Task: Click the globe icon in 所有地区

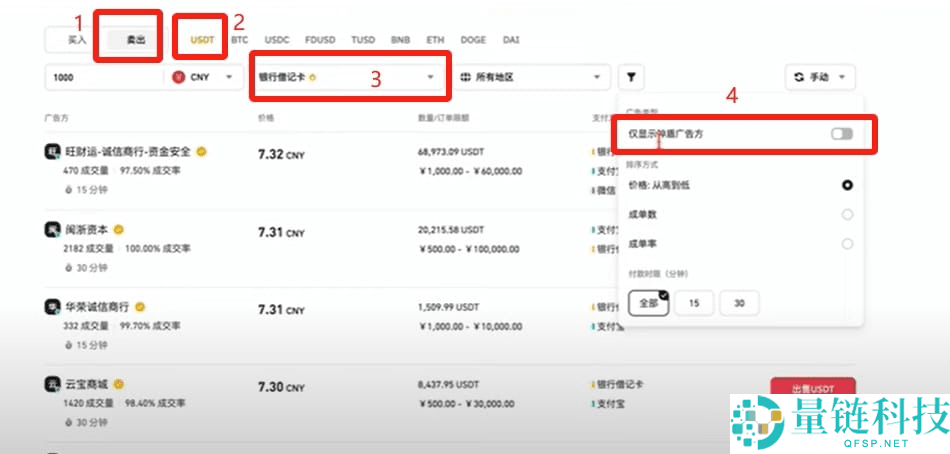Action: point(465,78)
